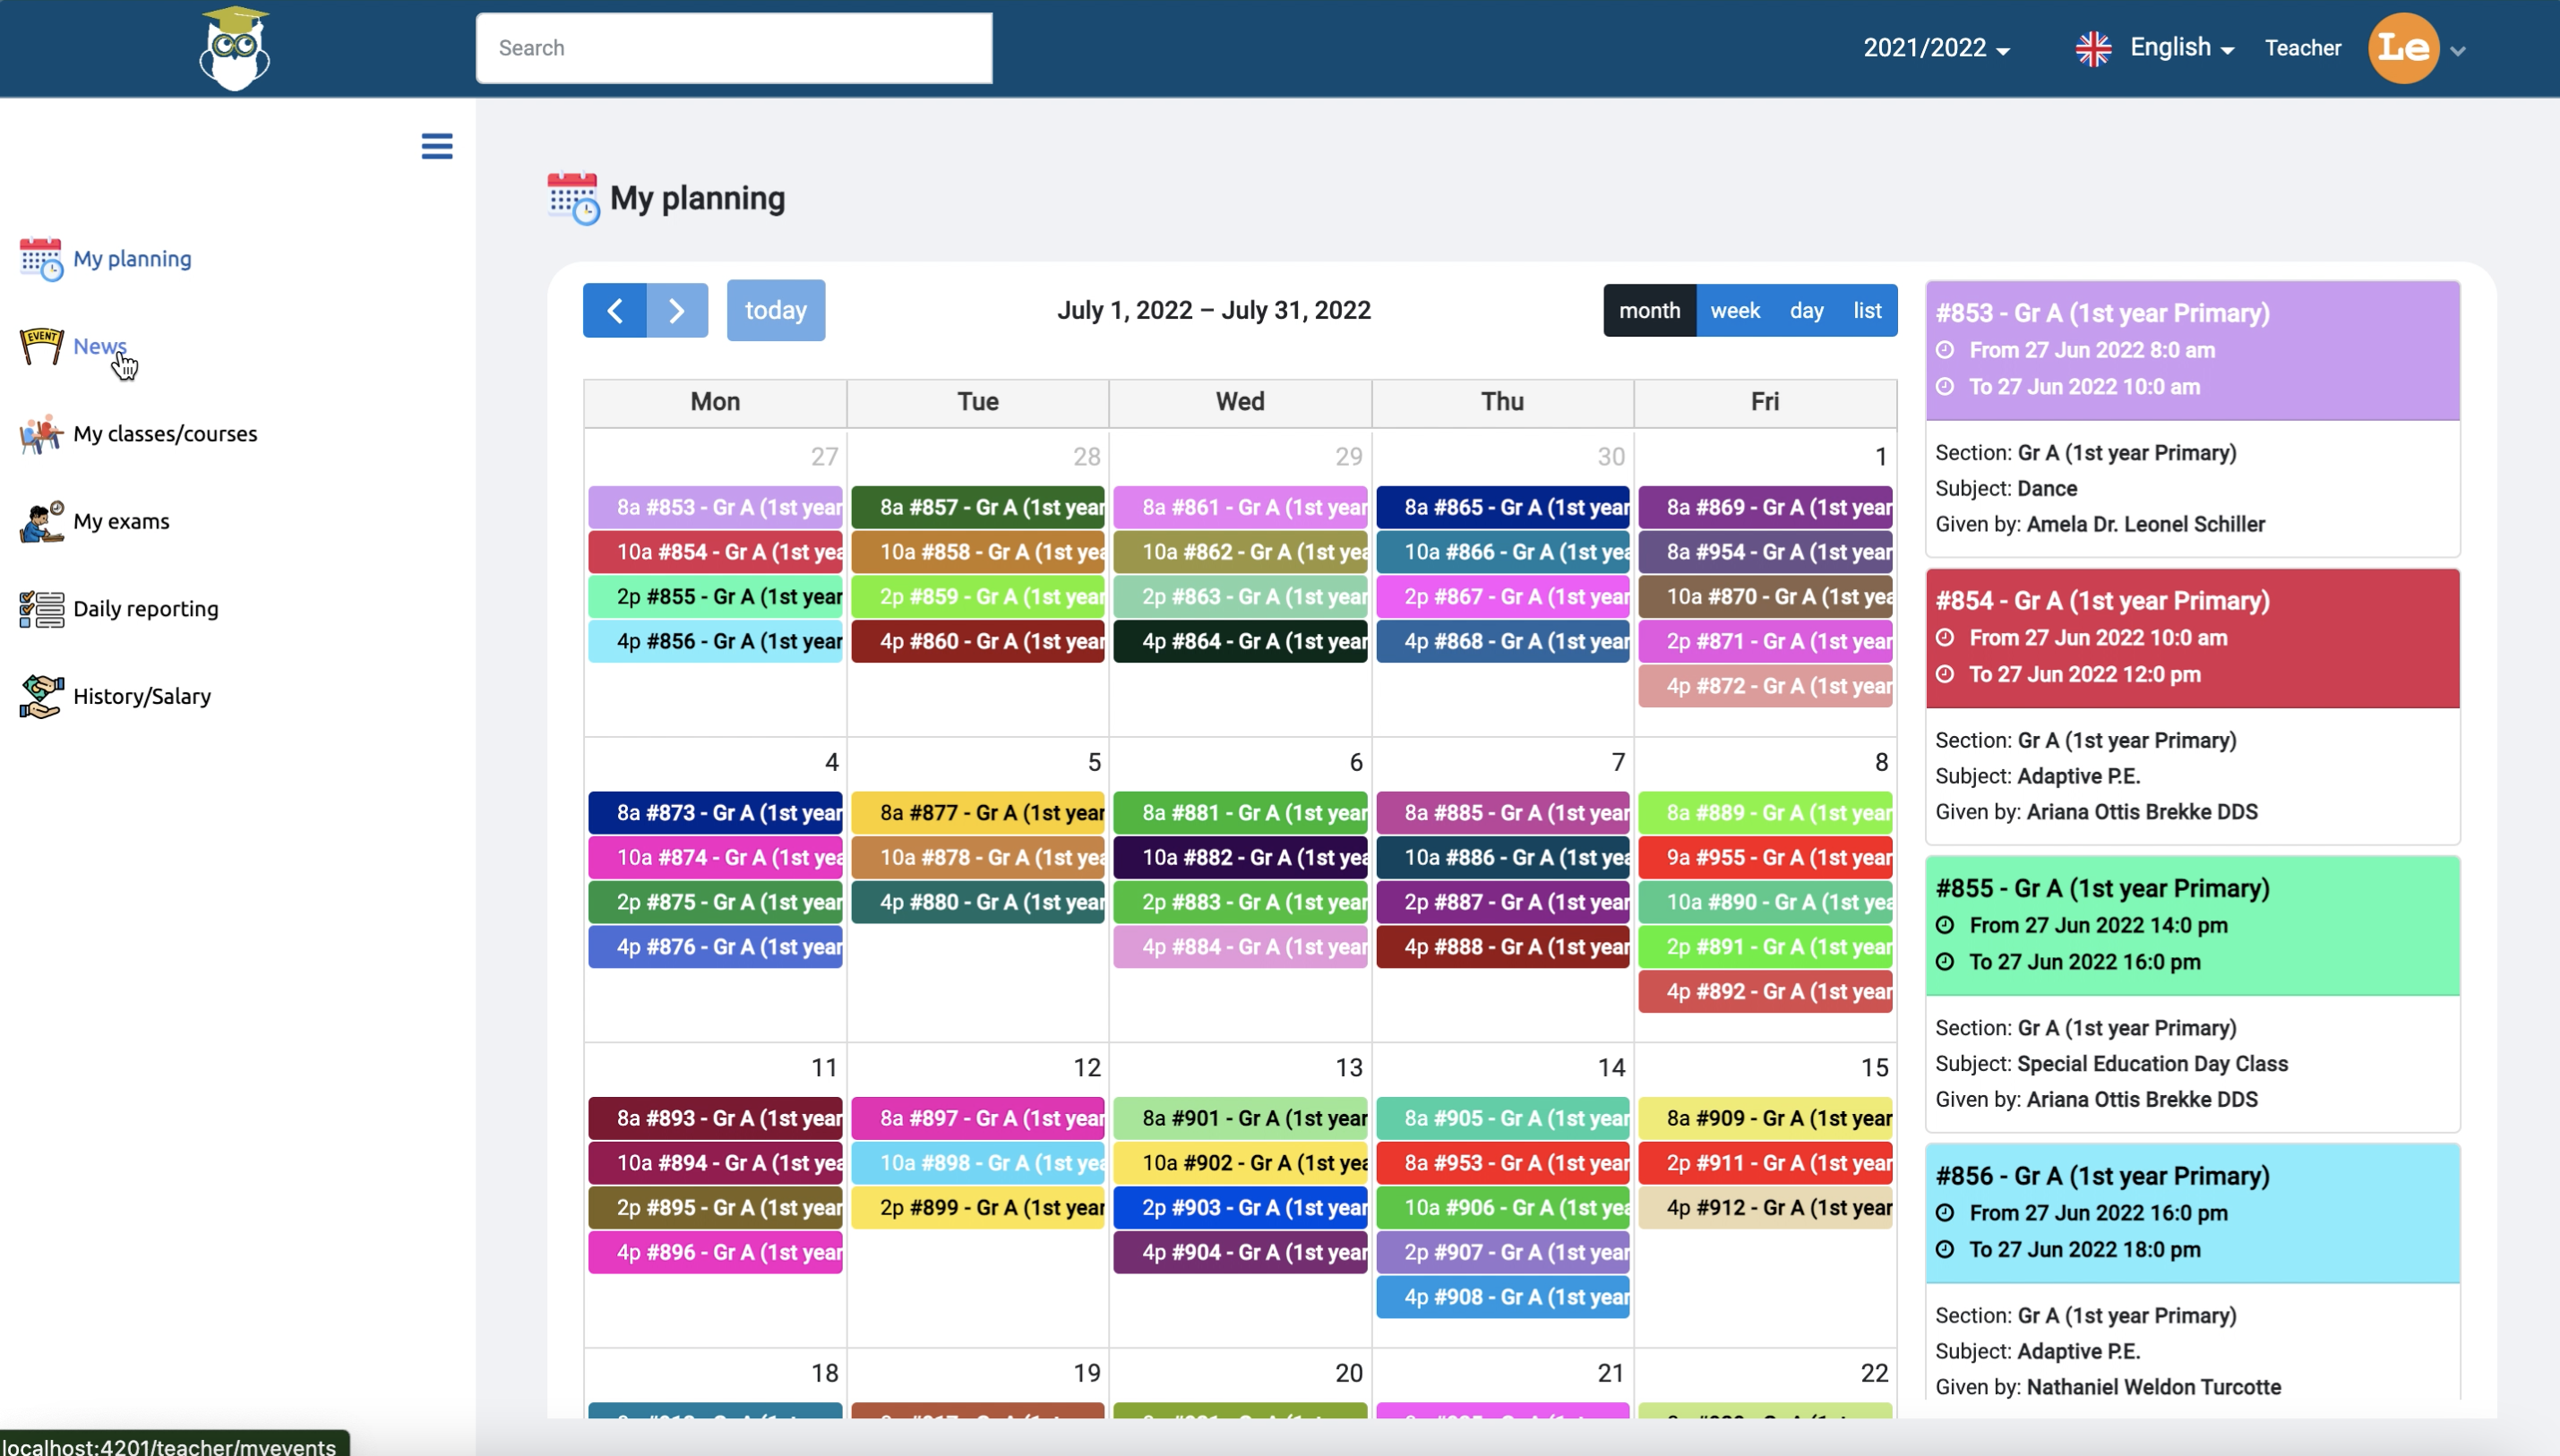This screenshot has width=2560, height=1456.
Task: Click the My exams icon
Action: (x=41, y=521)
